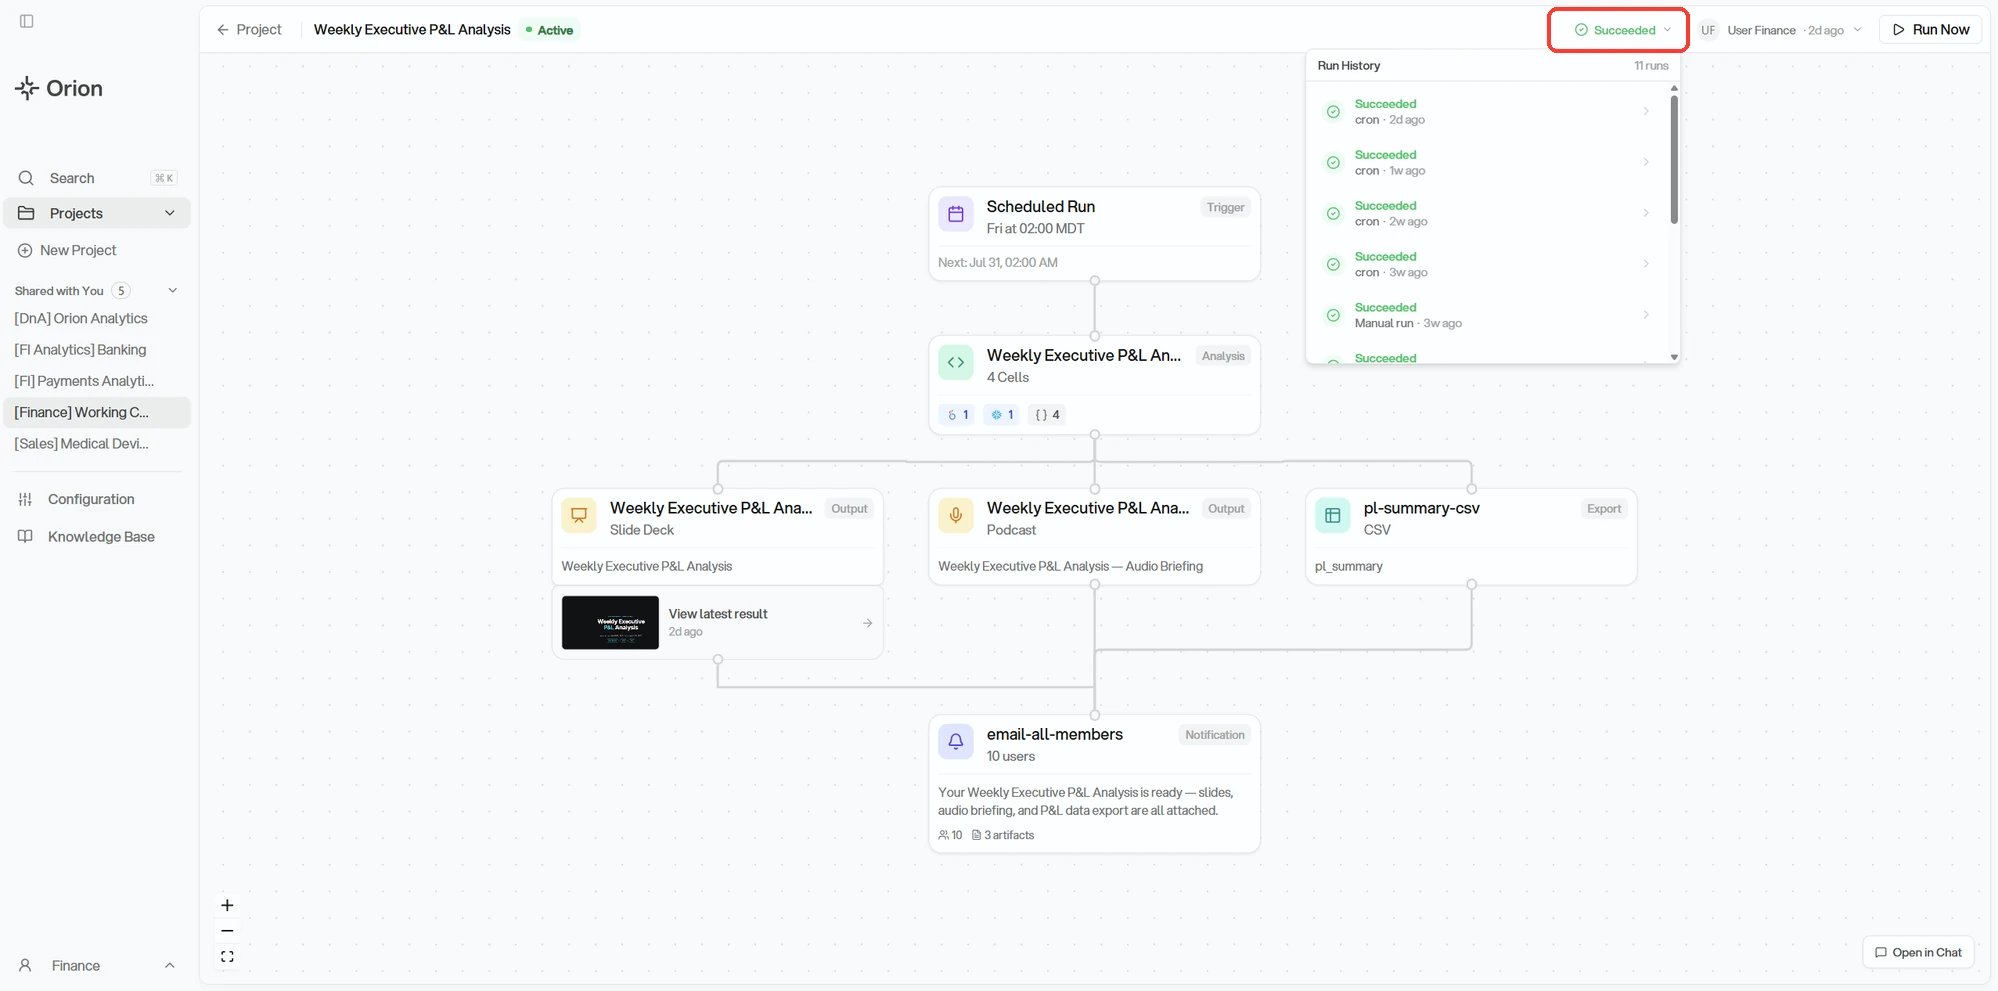Click the Next: Jul 31, 02:00 AM text
This screenshot has width=1998, height=991.
[x=997, y=263]
